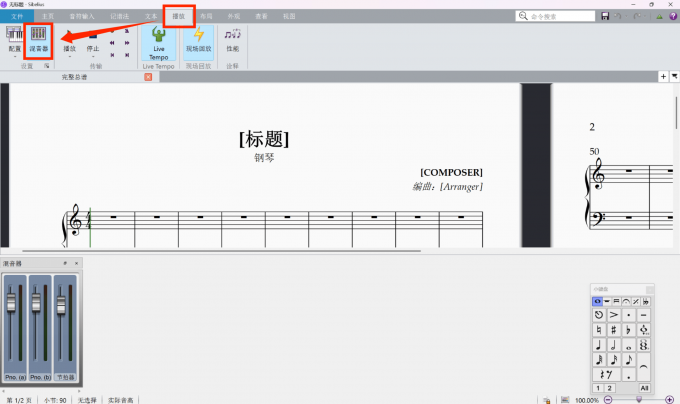
Task: Click the 编曲: [Arranger] text
Action: tap(447, 187)
